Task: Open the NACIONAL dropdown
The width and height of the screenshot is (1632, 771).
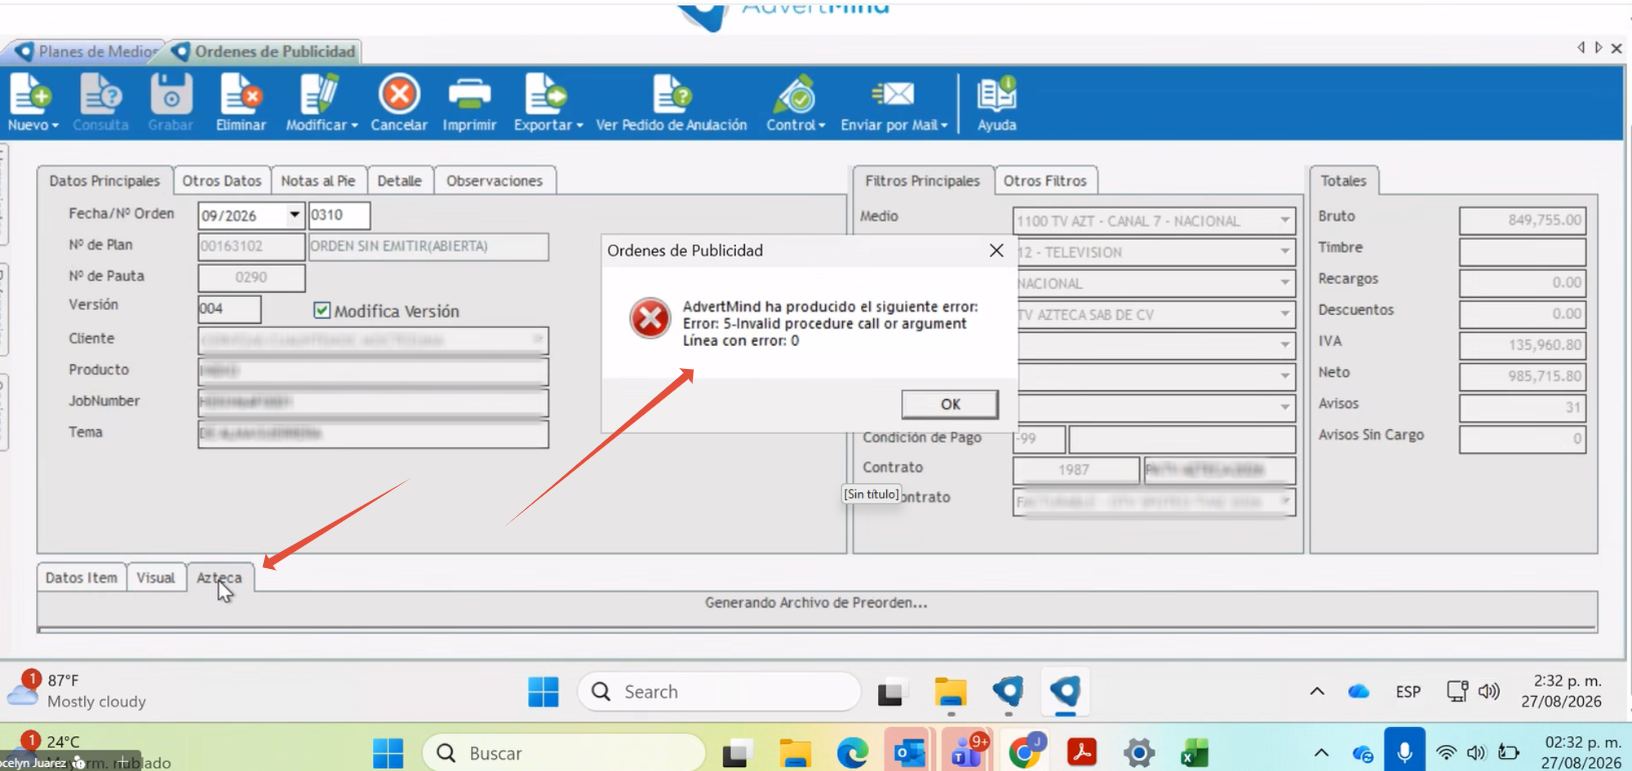Action: point(1285,283)
